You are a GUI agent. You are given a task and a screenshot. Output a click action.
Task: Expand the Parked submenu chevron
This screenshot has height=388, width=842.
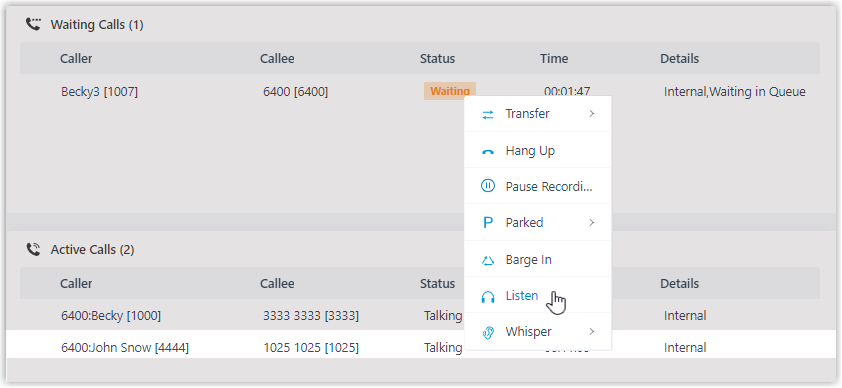pyautogui.click(x=592, y=223)
